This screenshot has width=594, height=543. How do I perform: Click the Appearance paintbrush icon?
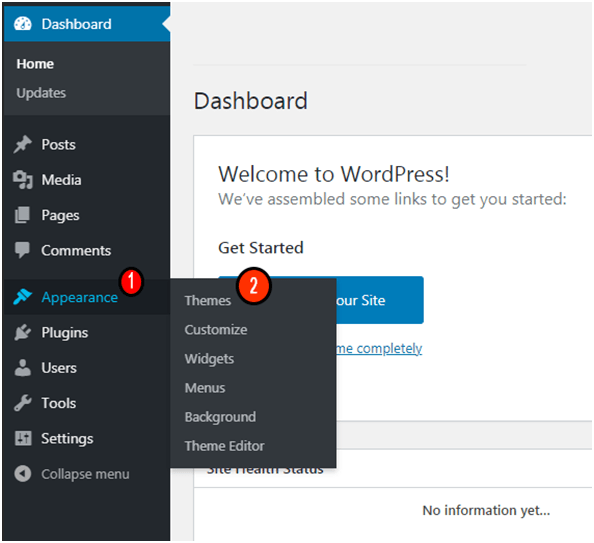23,297
